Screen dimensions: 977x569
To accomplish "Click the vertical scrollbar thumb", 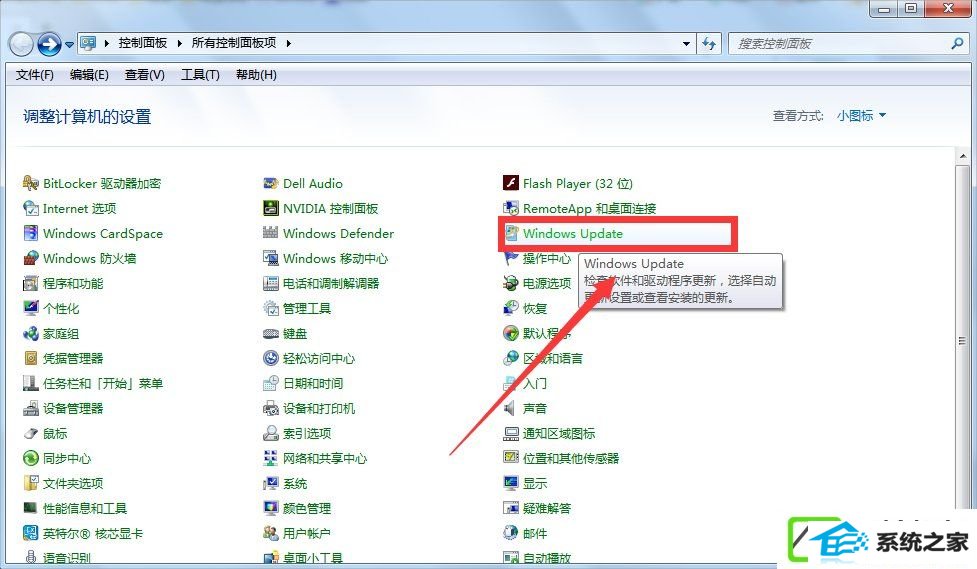I will pyautogui.click(x=963, y=340).
